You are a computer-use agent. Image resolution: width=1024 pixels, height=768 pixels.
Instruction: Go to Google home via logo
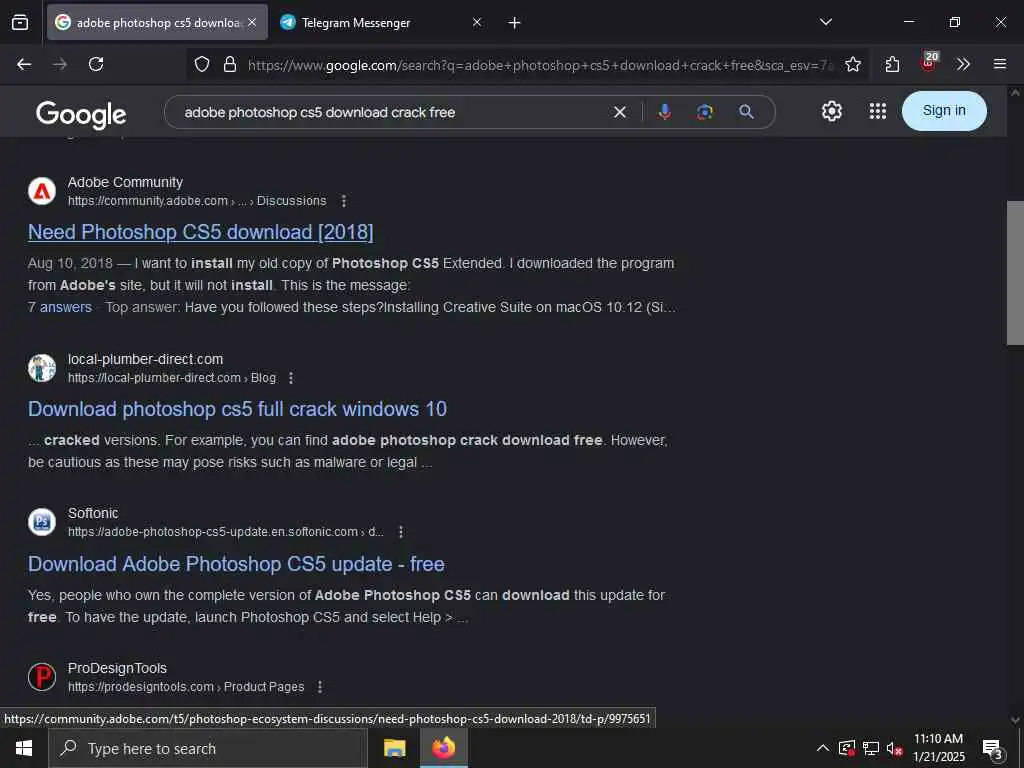coord(81,114)
